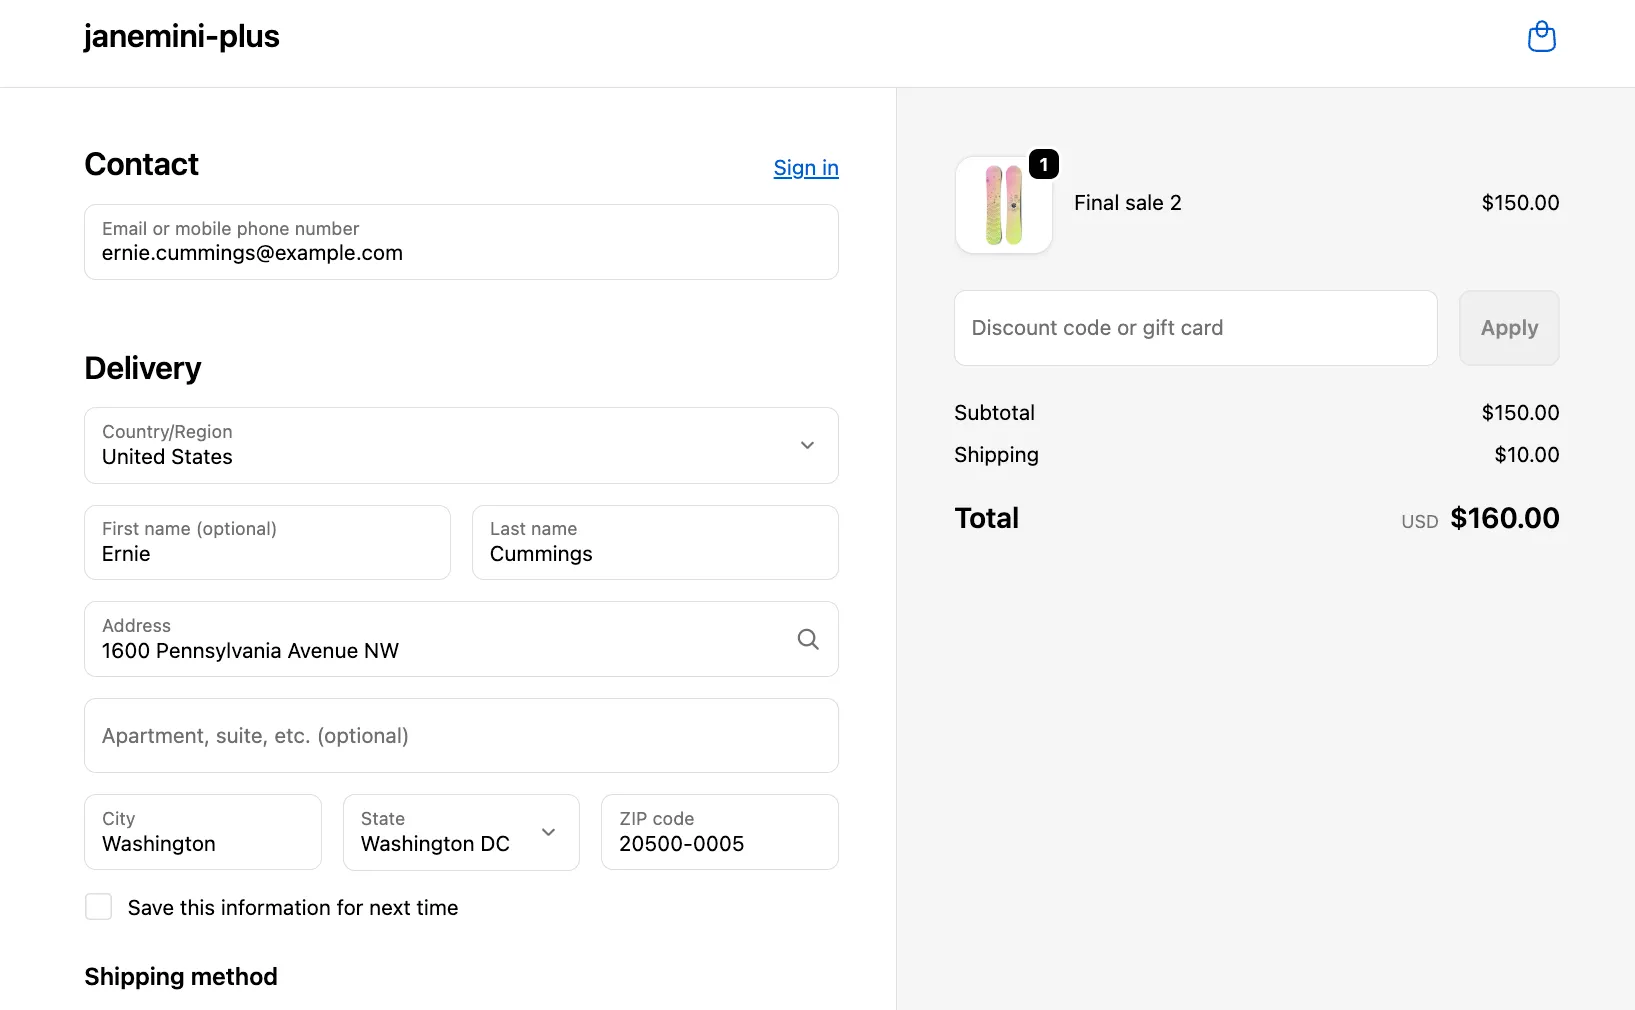
Task: Click the address search magnifier icon
Action: click(808, 639)
